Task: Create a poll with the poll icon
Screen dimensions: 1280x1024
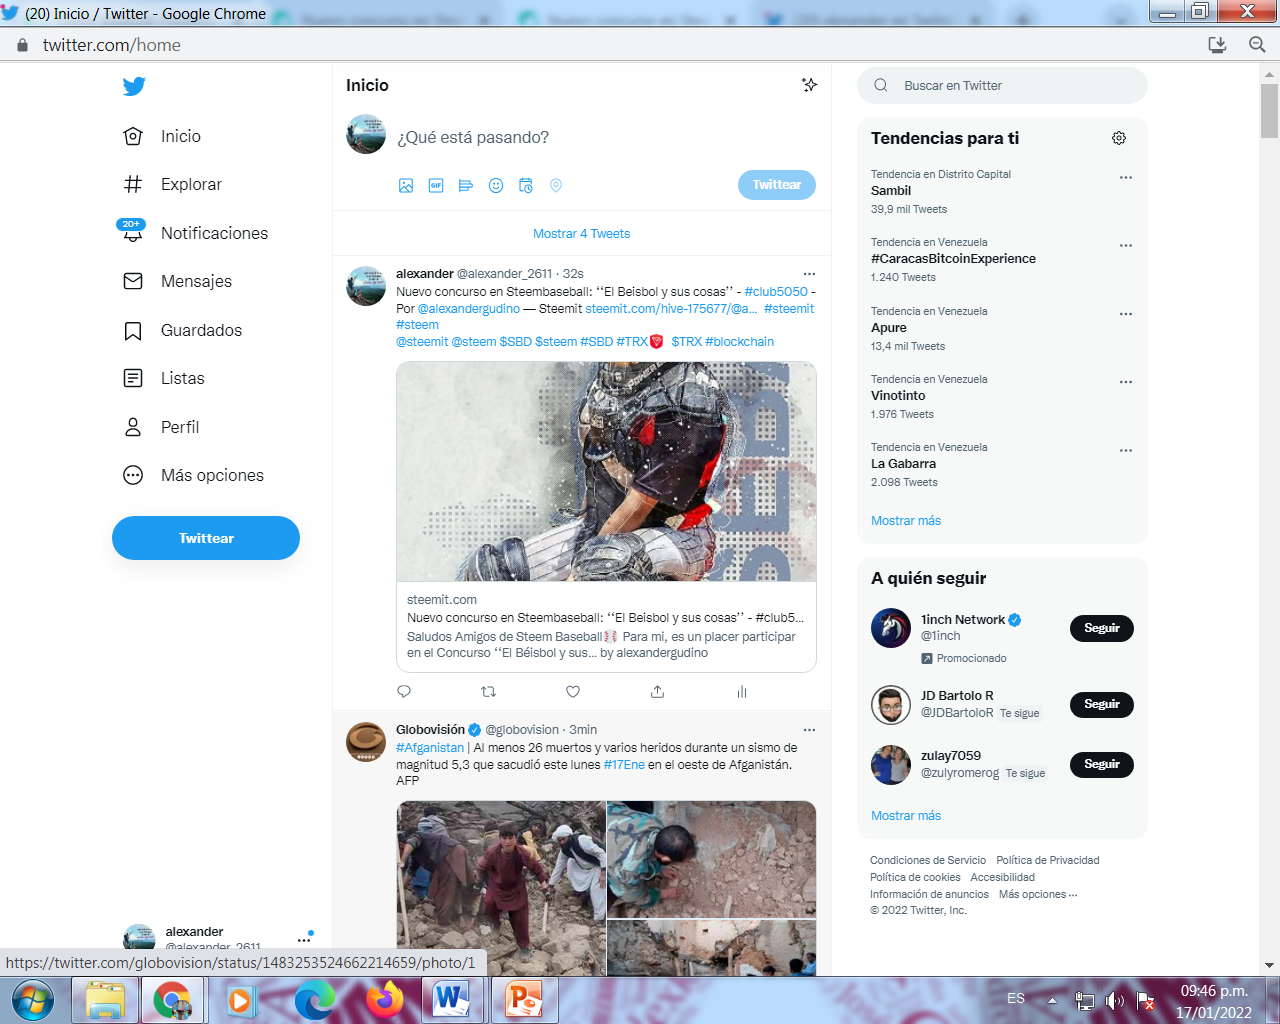Action: coord(466,185)
